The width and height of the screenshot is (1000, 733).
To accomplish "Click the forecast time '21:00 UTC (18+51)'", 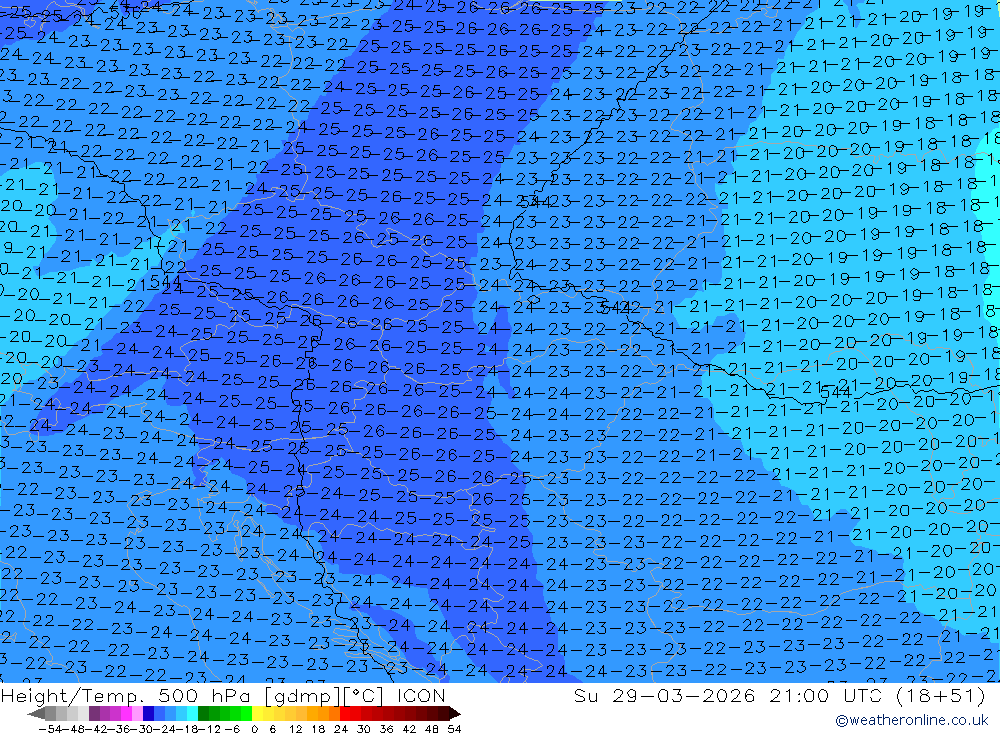I will [x=879, y=695].
